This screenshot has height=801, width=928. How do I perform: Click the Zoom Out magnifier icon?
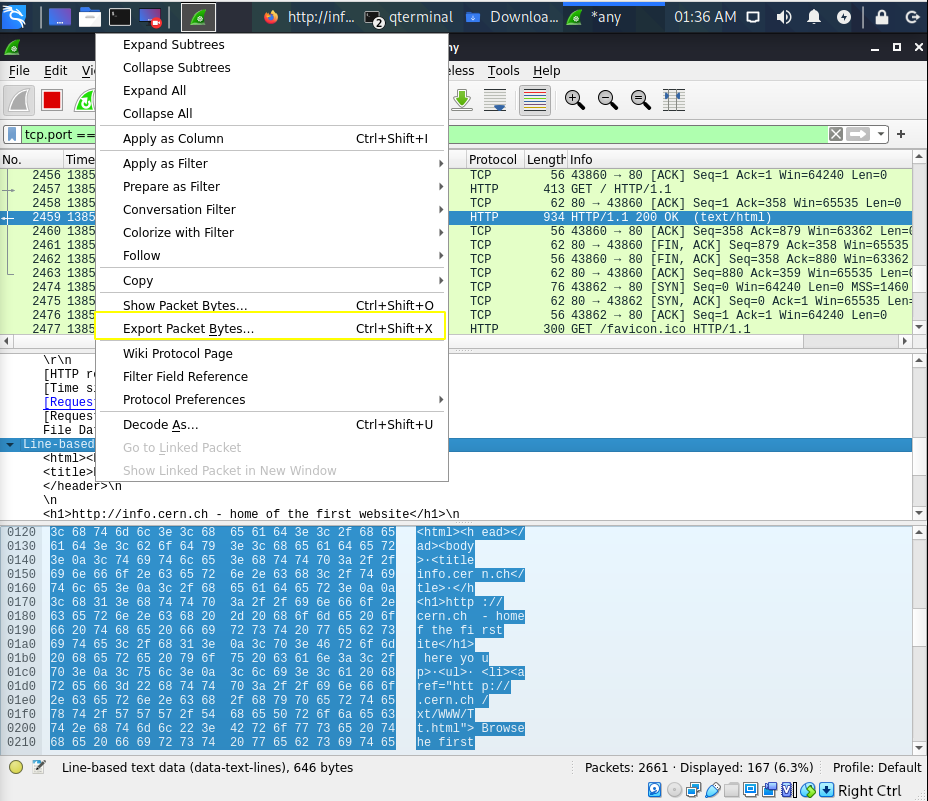608,100
